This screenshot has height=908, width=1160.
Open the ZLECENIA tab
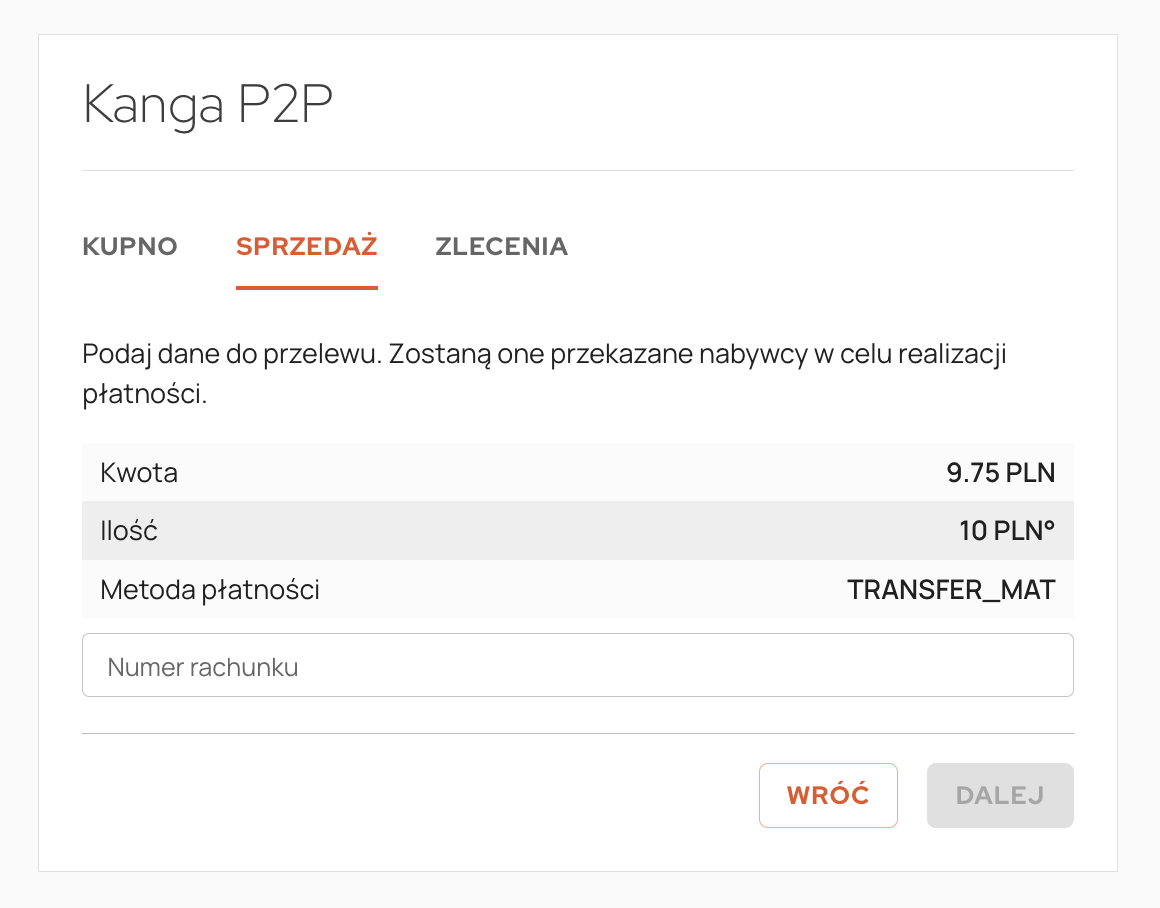(x=501, y=246)
